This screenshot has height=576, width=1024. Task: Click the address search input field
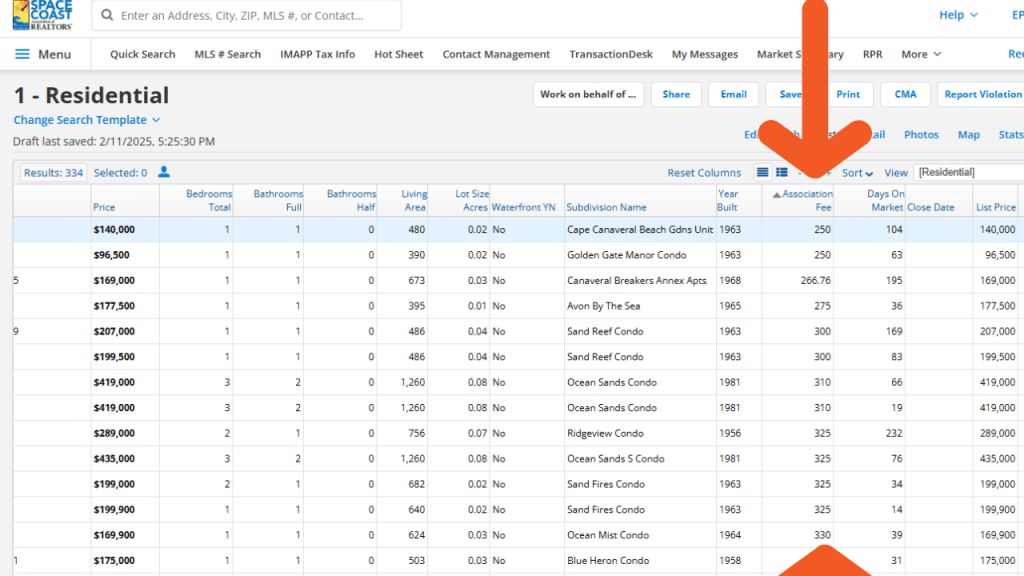[x=250, y=15]
